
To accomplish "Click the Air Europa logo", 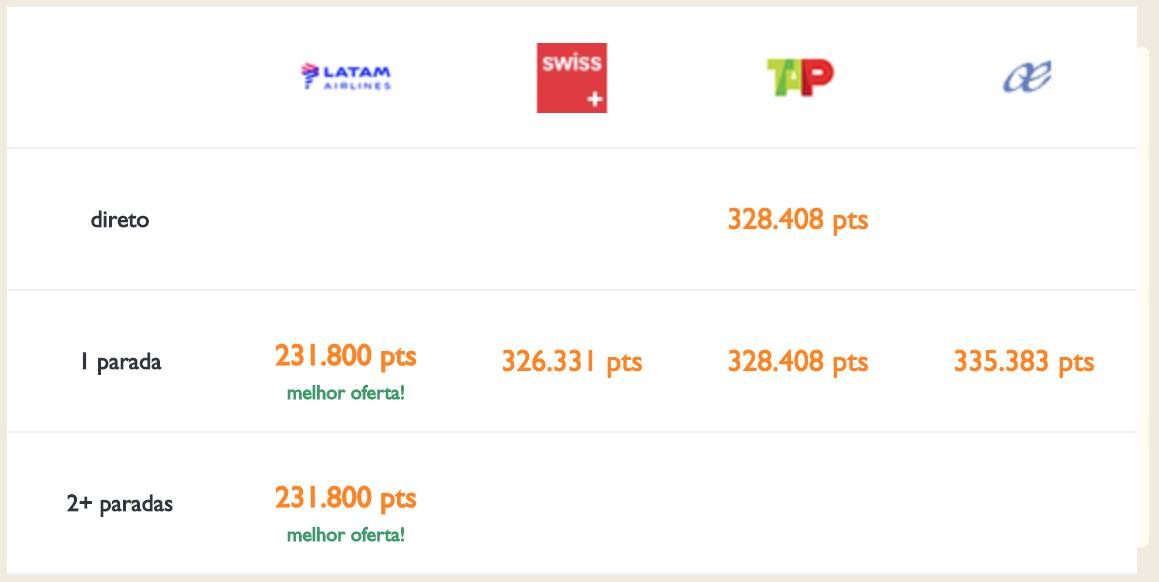I will 1027,77.
